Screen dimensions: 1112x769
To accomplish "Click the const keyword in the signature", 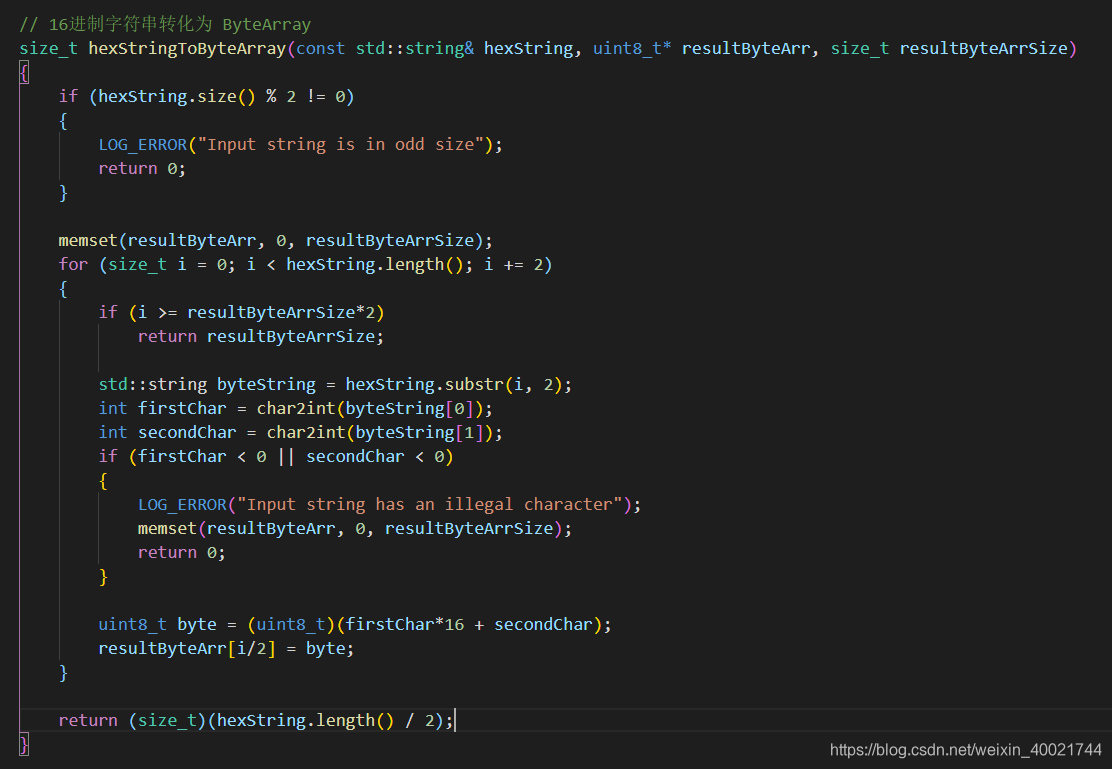I will point(321,48).
